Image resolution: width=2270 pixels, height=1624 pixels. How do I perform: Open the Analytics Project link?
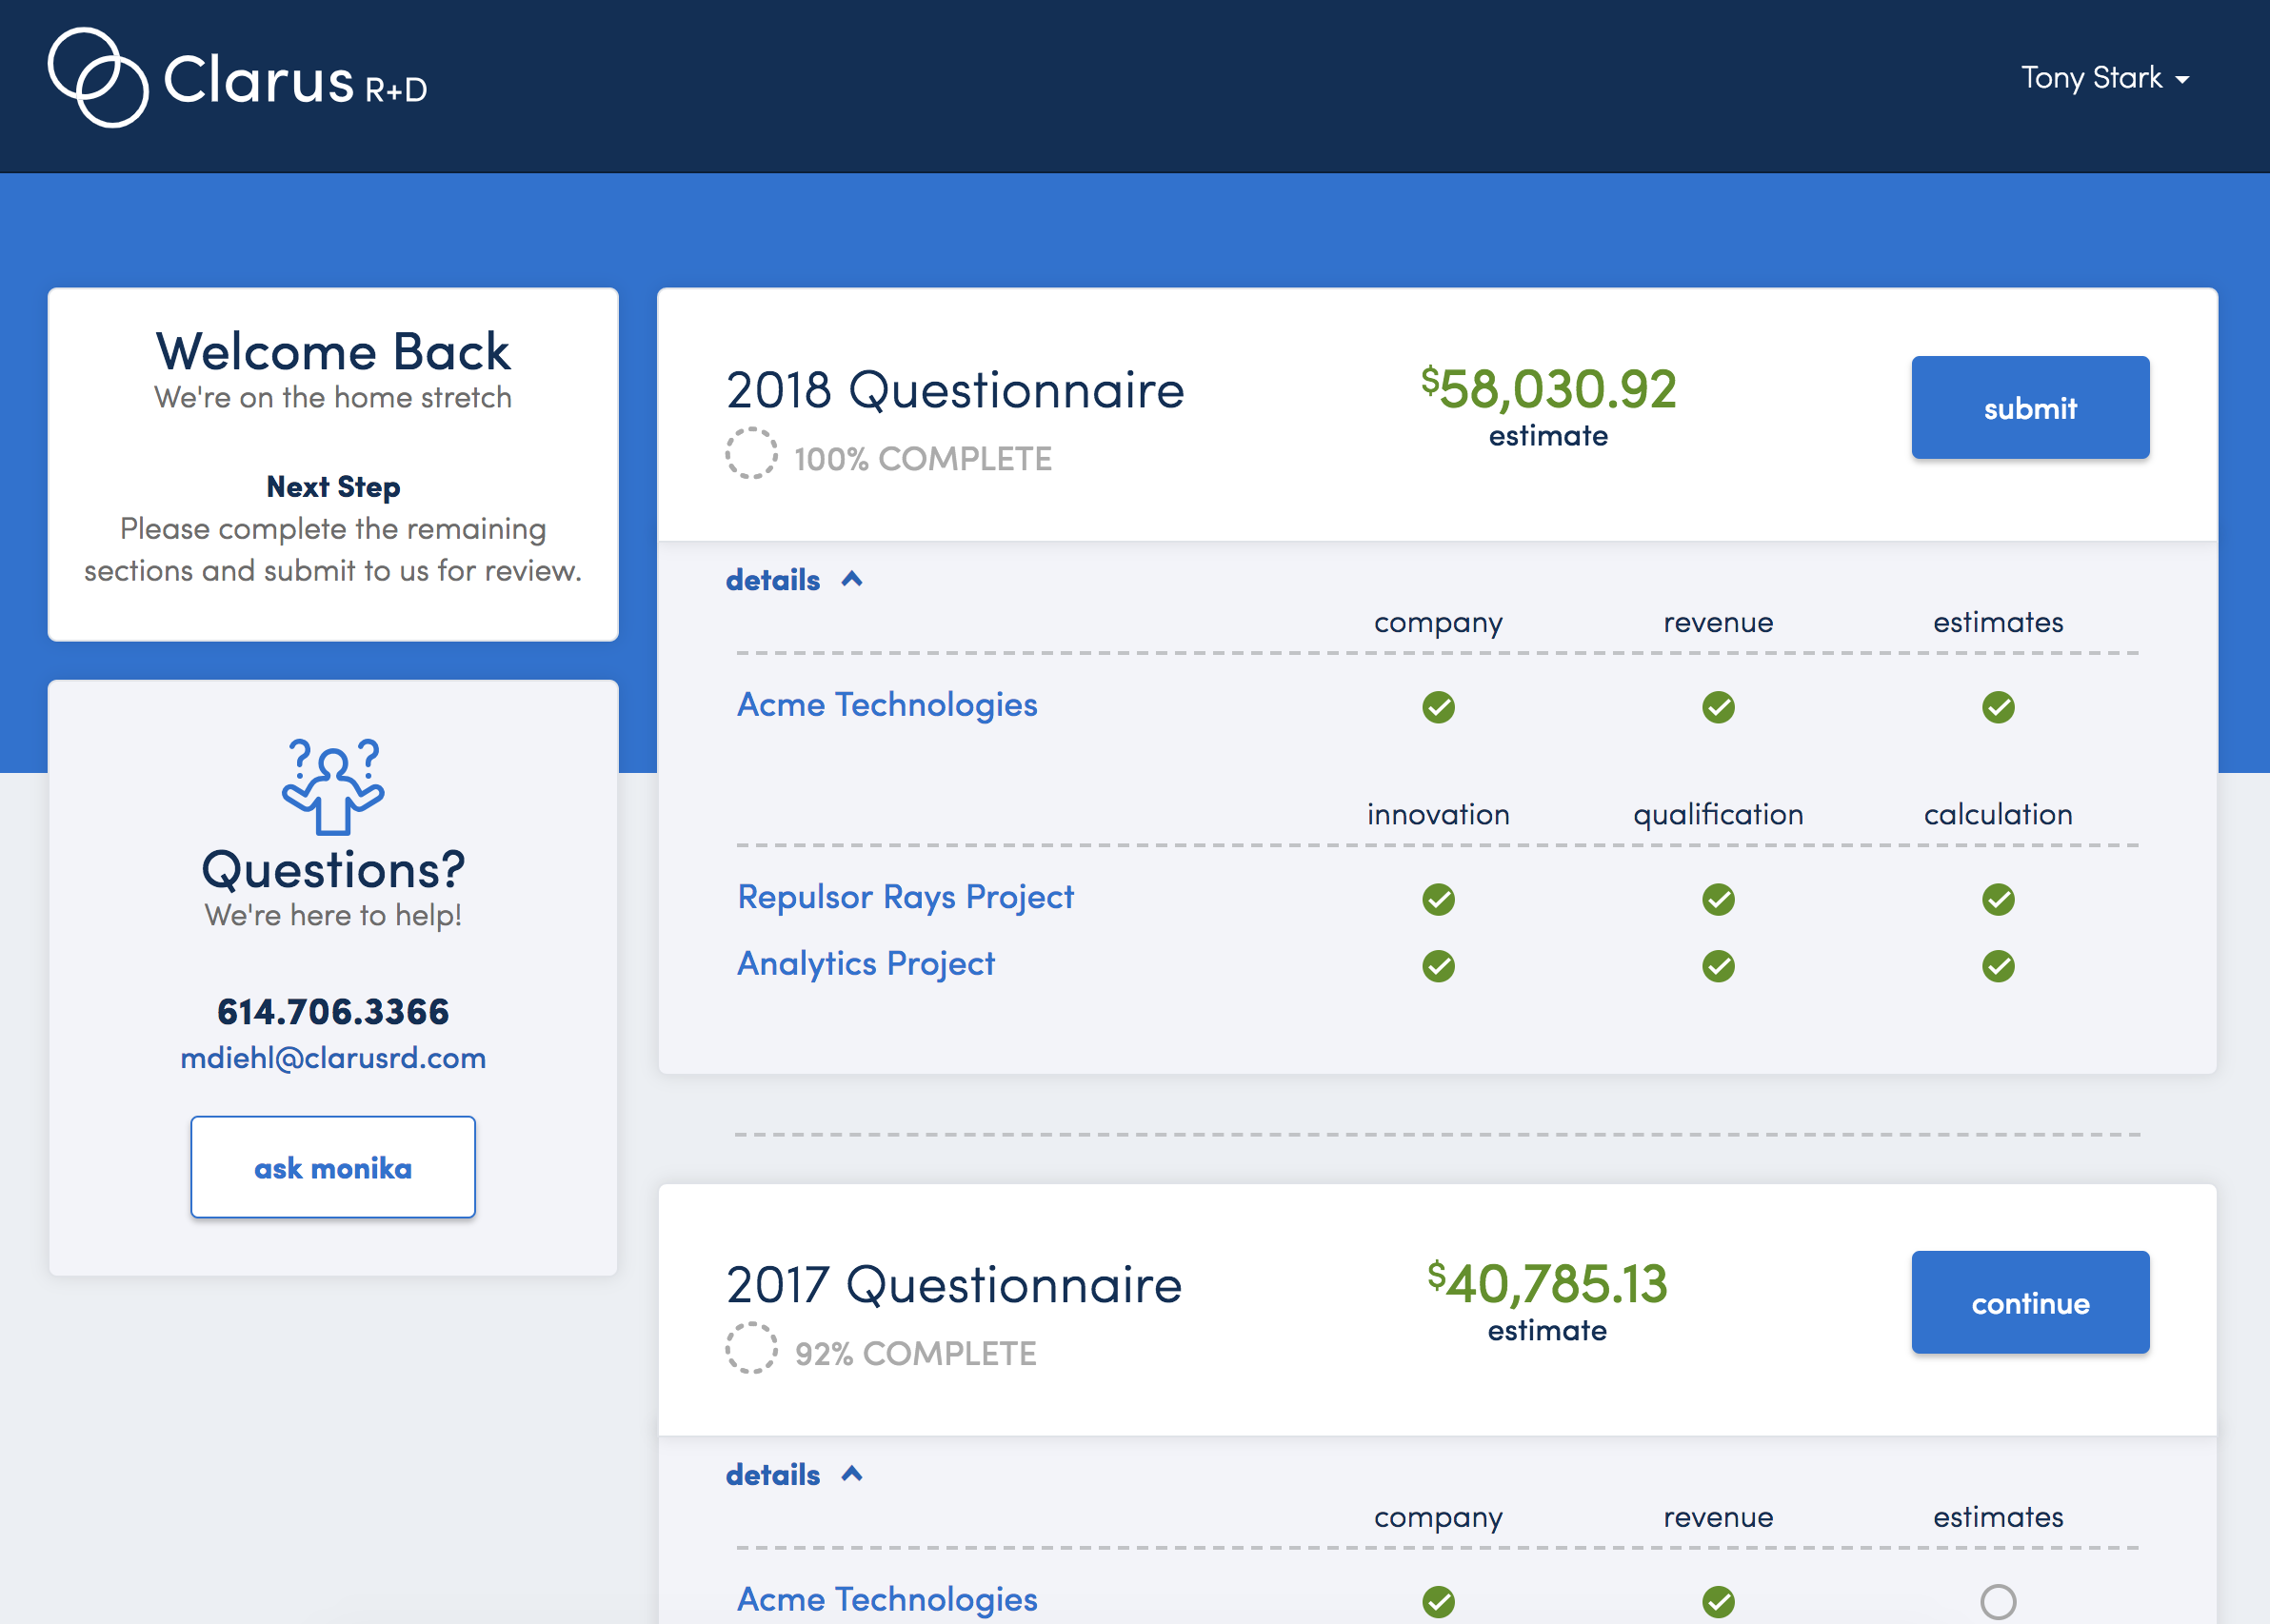(x=866, y=964)
